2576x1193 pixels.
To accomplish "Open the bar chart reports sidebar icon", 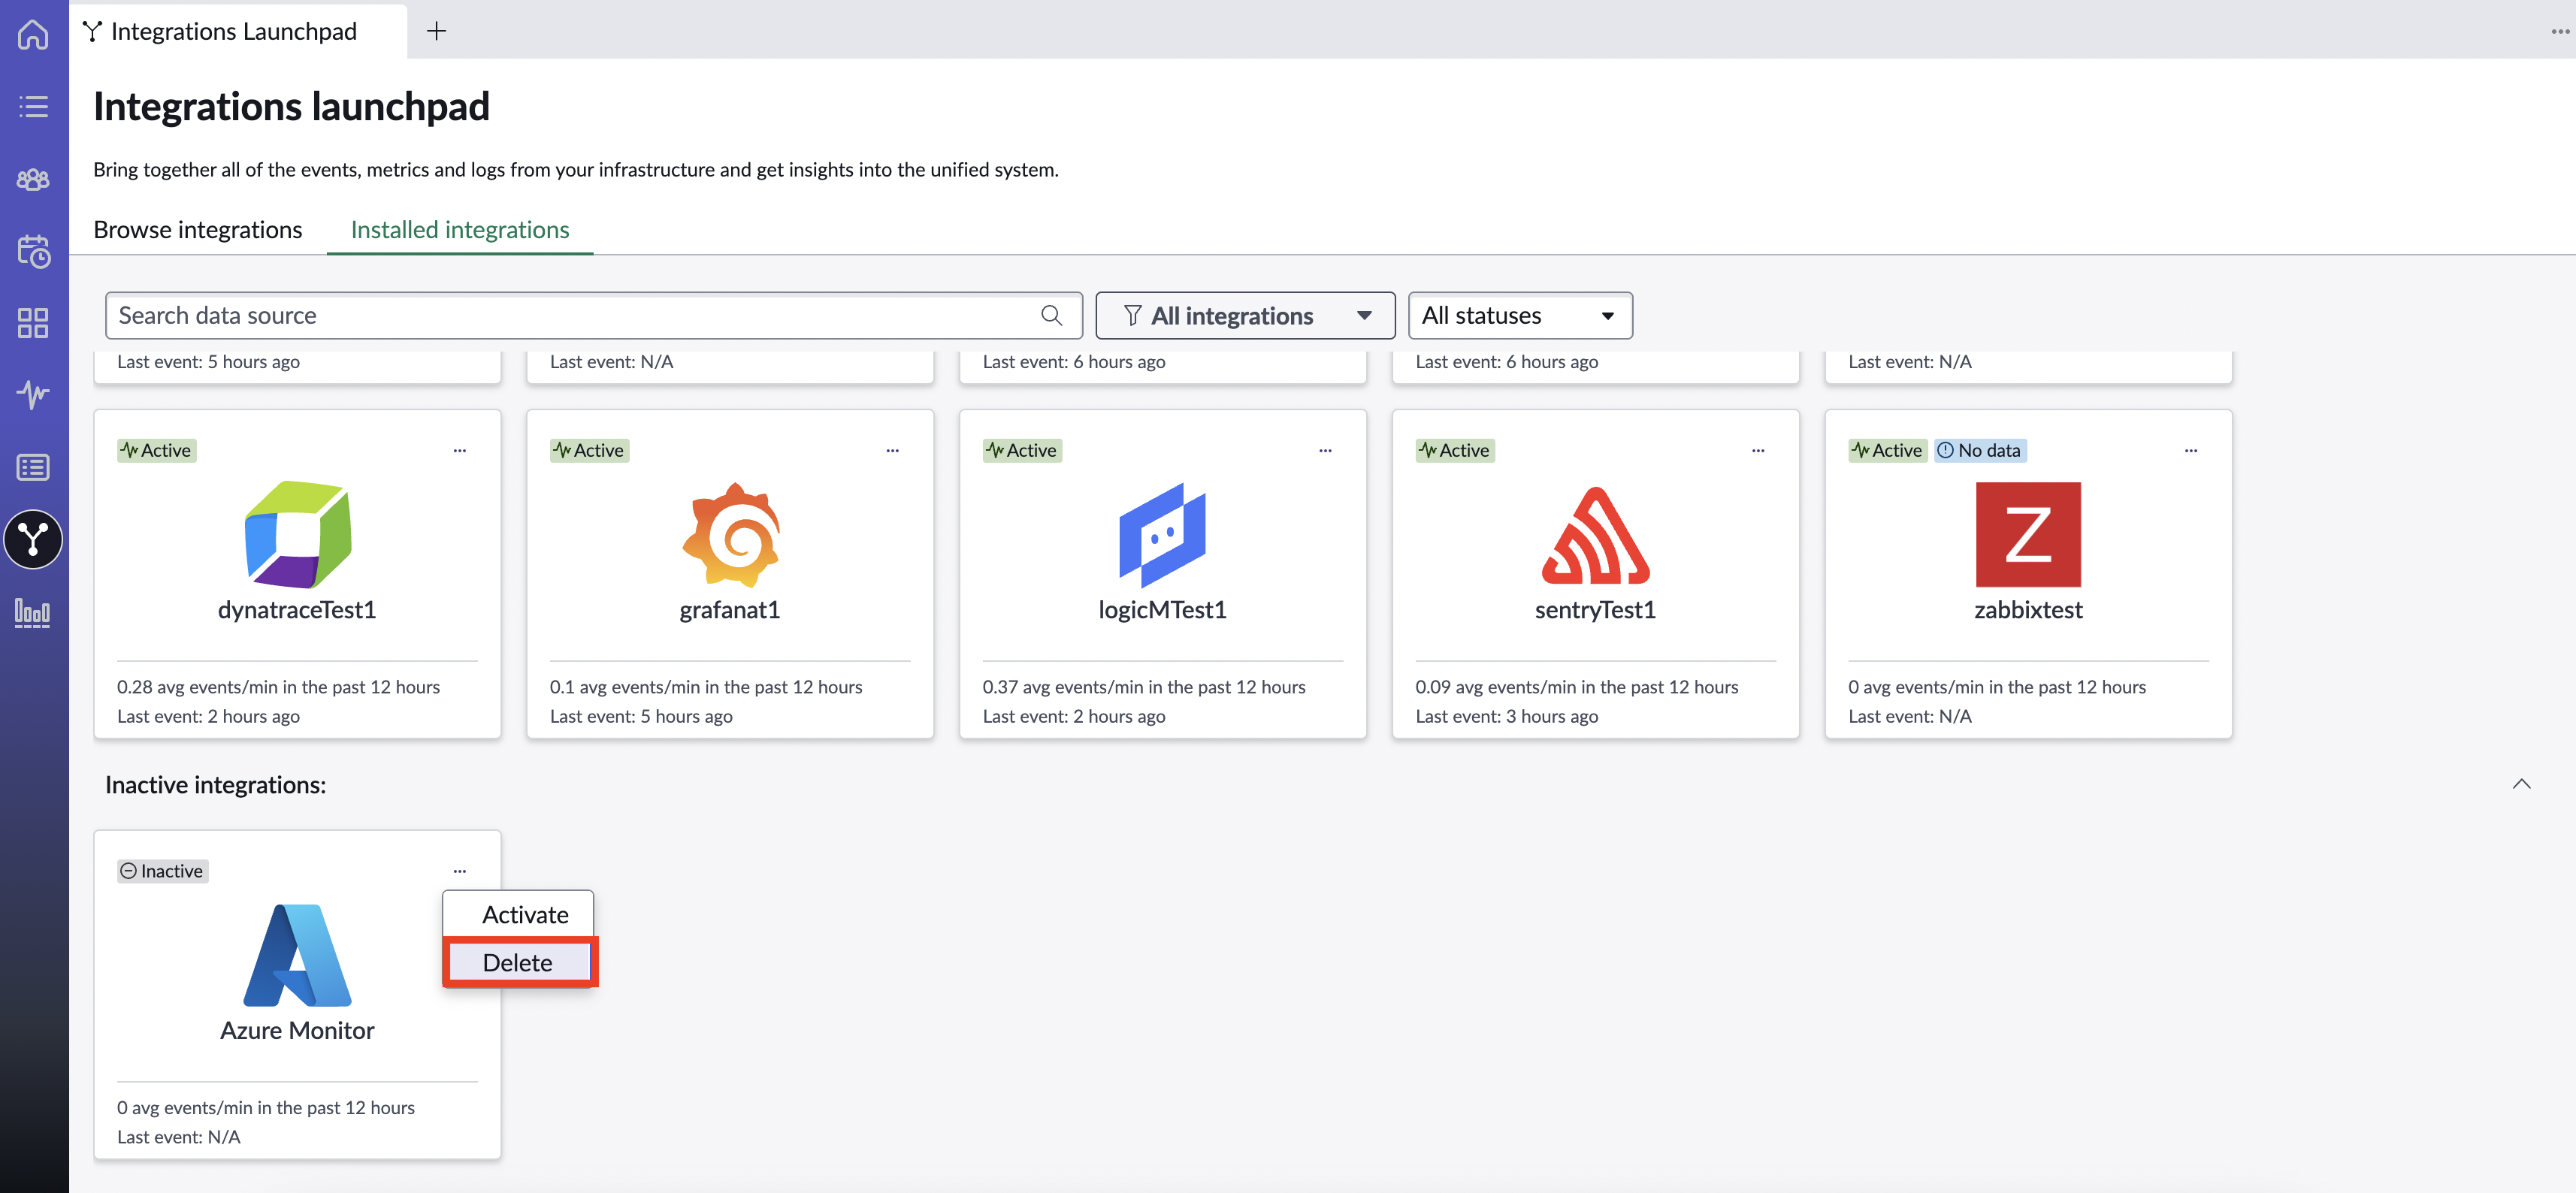I will tap(33, 612).
